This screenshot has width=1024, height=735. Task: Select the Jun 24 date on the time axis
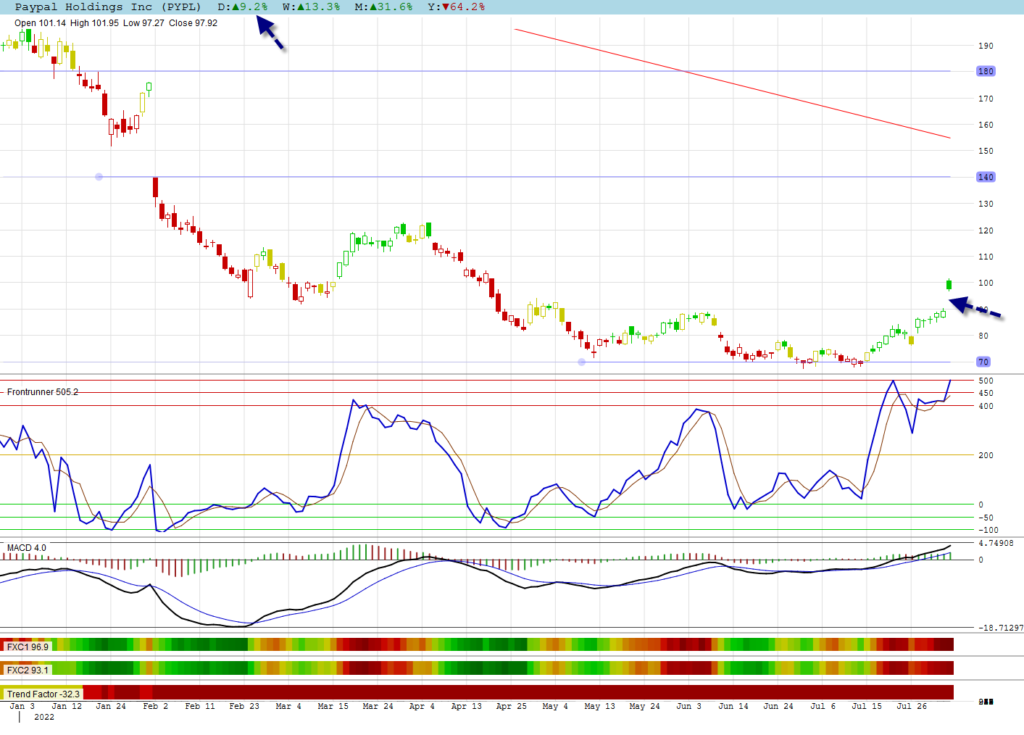coord(778,706)
